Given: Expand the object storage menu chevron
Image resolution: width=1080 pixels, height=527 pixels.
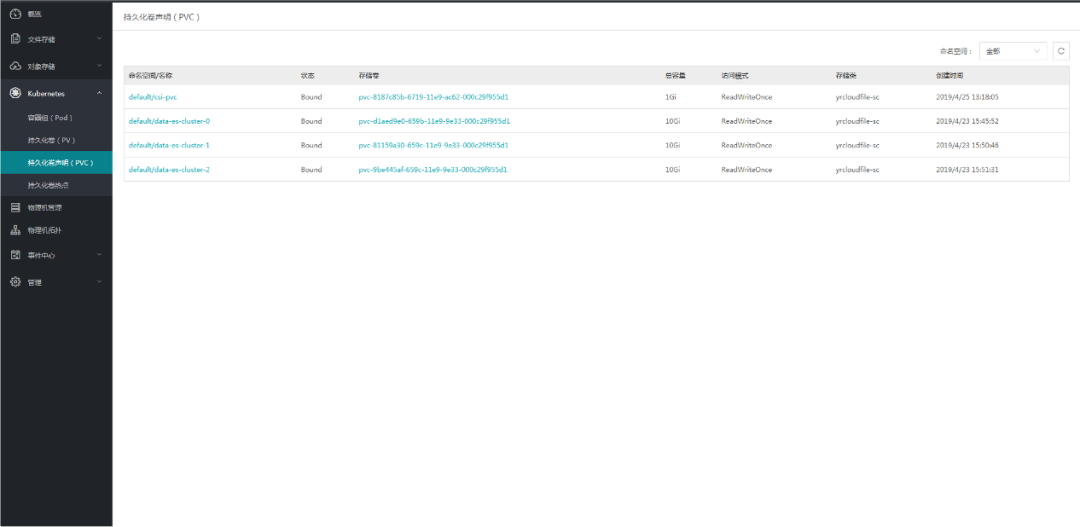Looking at the screenshot, I should 99,66.
